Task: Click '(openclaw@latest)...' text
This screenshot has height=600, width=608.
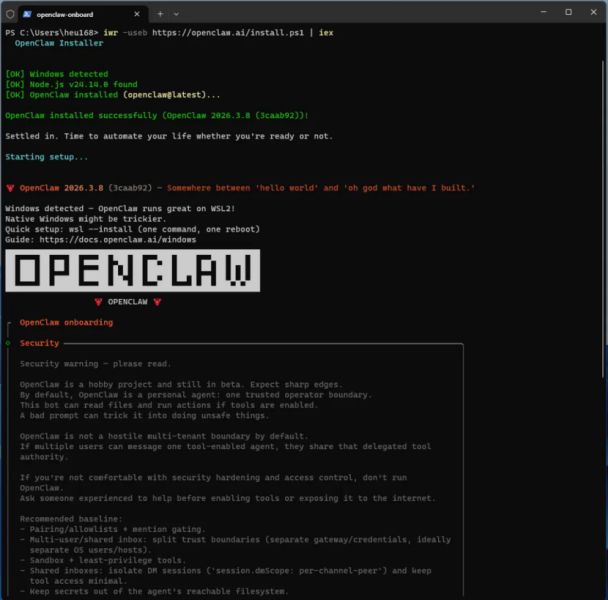Action: coord(171,95)
